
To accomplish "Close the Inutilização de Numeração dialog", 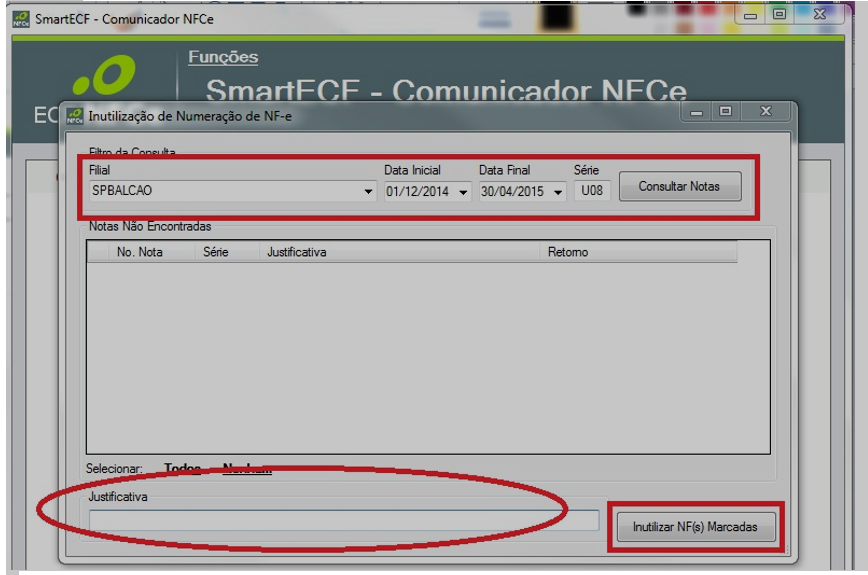I will (766, 111).
